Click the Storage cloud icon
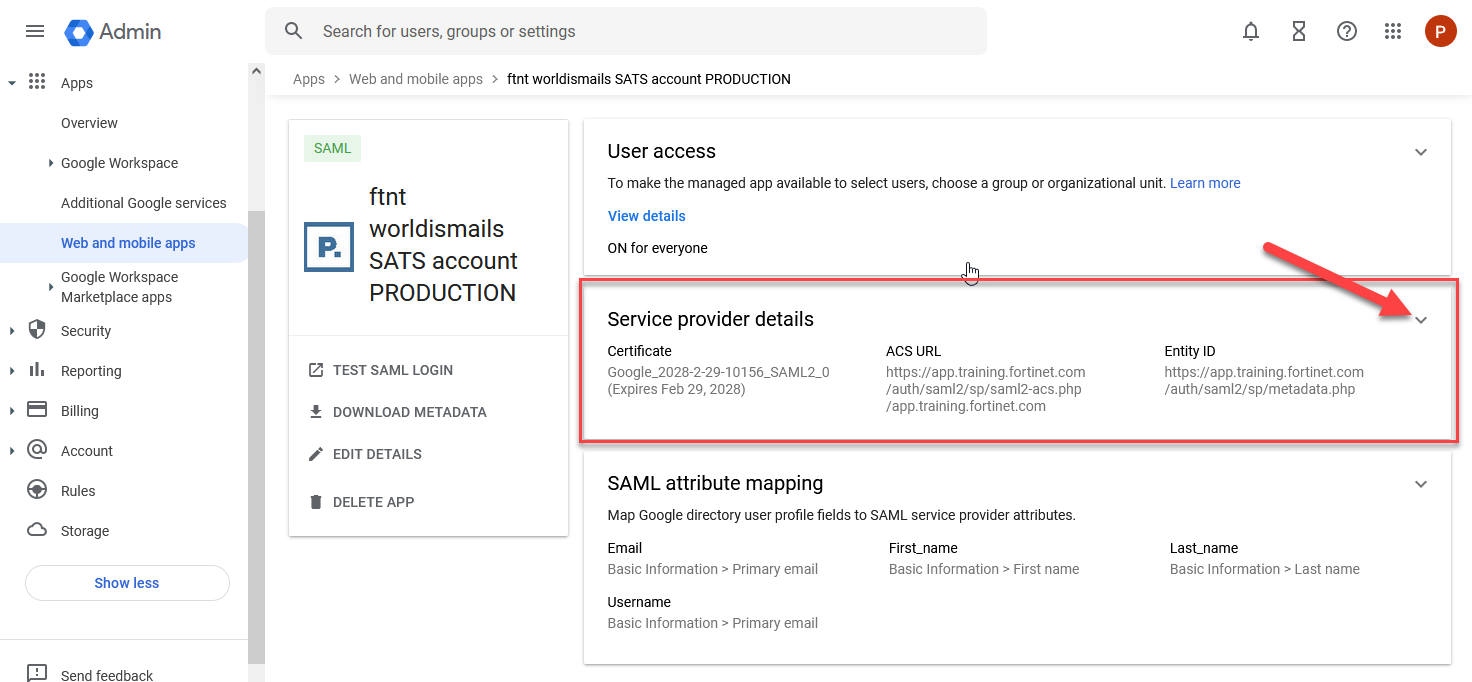This screenshot has height=682, width=1472. tap(37, 530)
